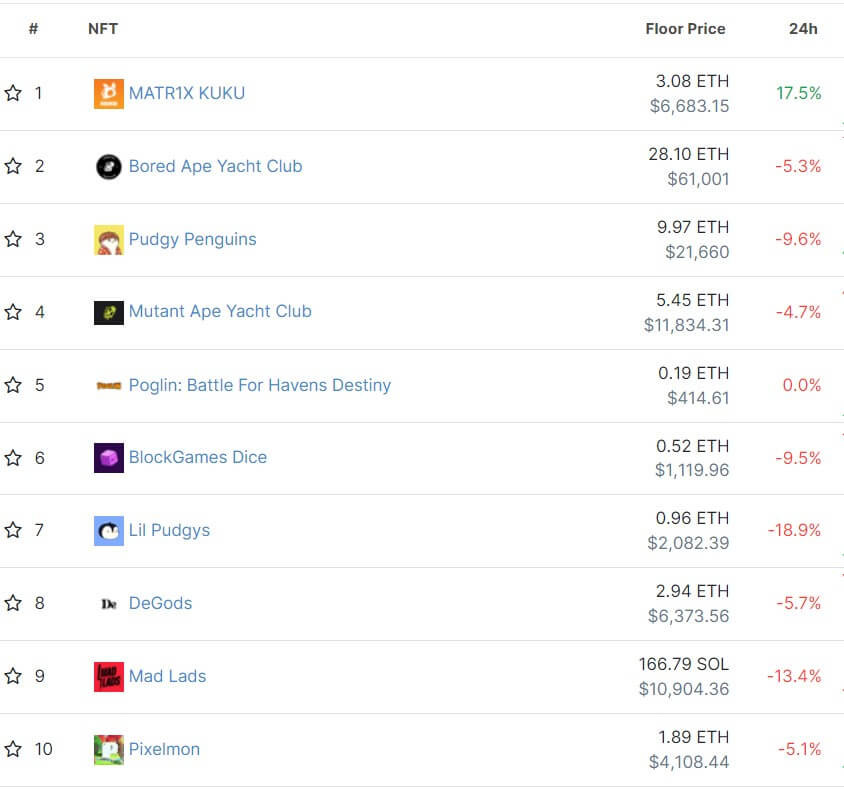844x790 pixels.
Task: Open Poglin: Battle For Havens Destiny link
Action: pos(260,385)
